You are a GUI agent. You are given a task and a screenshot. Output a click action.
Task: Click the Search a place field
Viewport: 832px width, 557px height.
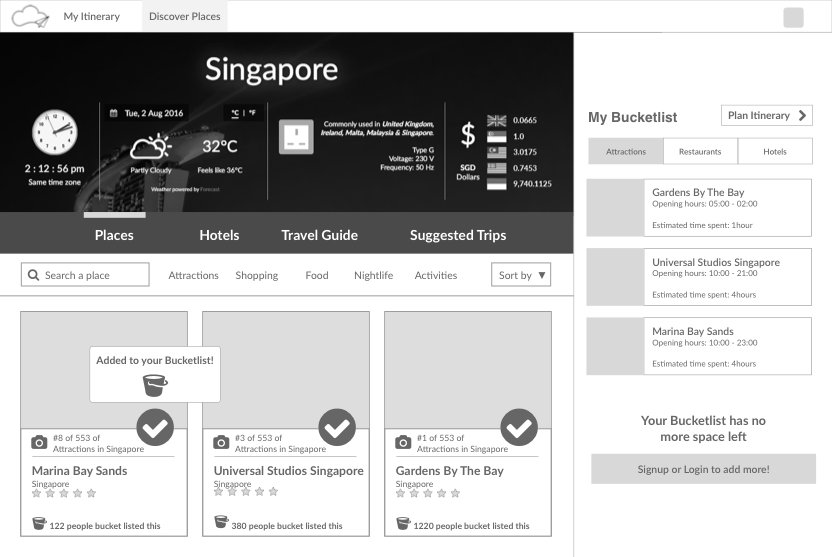pyautogui.click(x=85, y=275)
